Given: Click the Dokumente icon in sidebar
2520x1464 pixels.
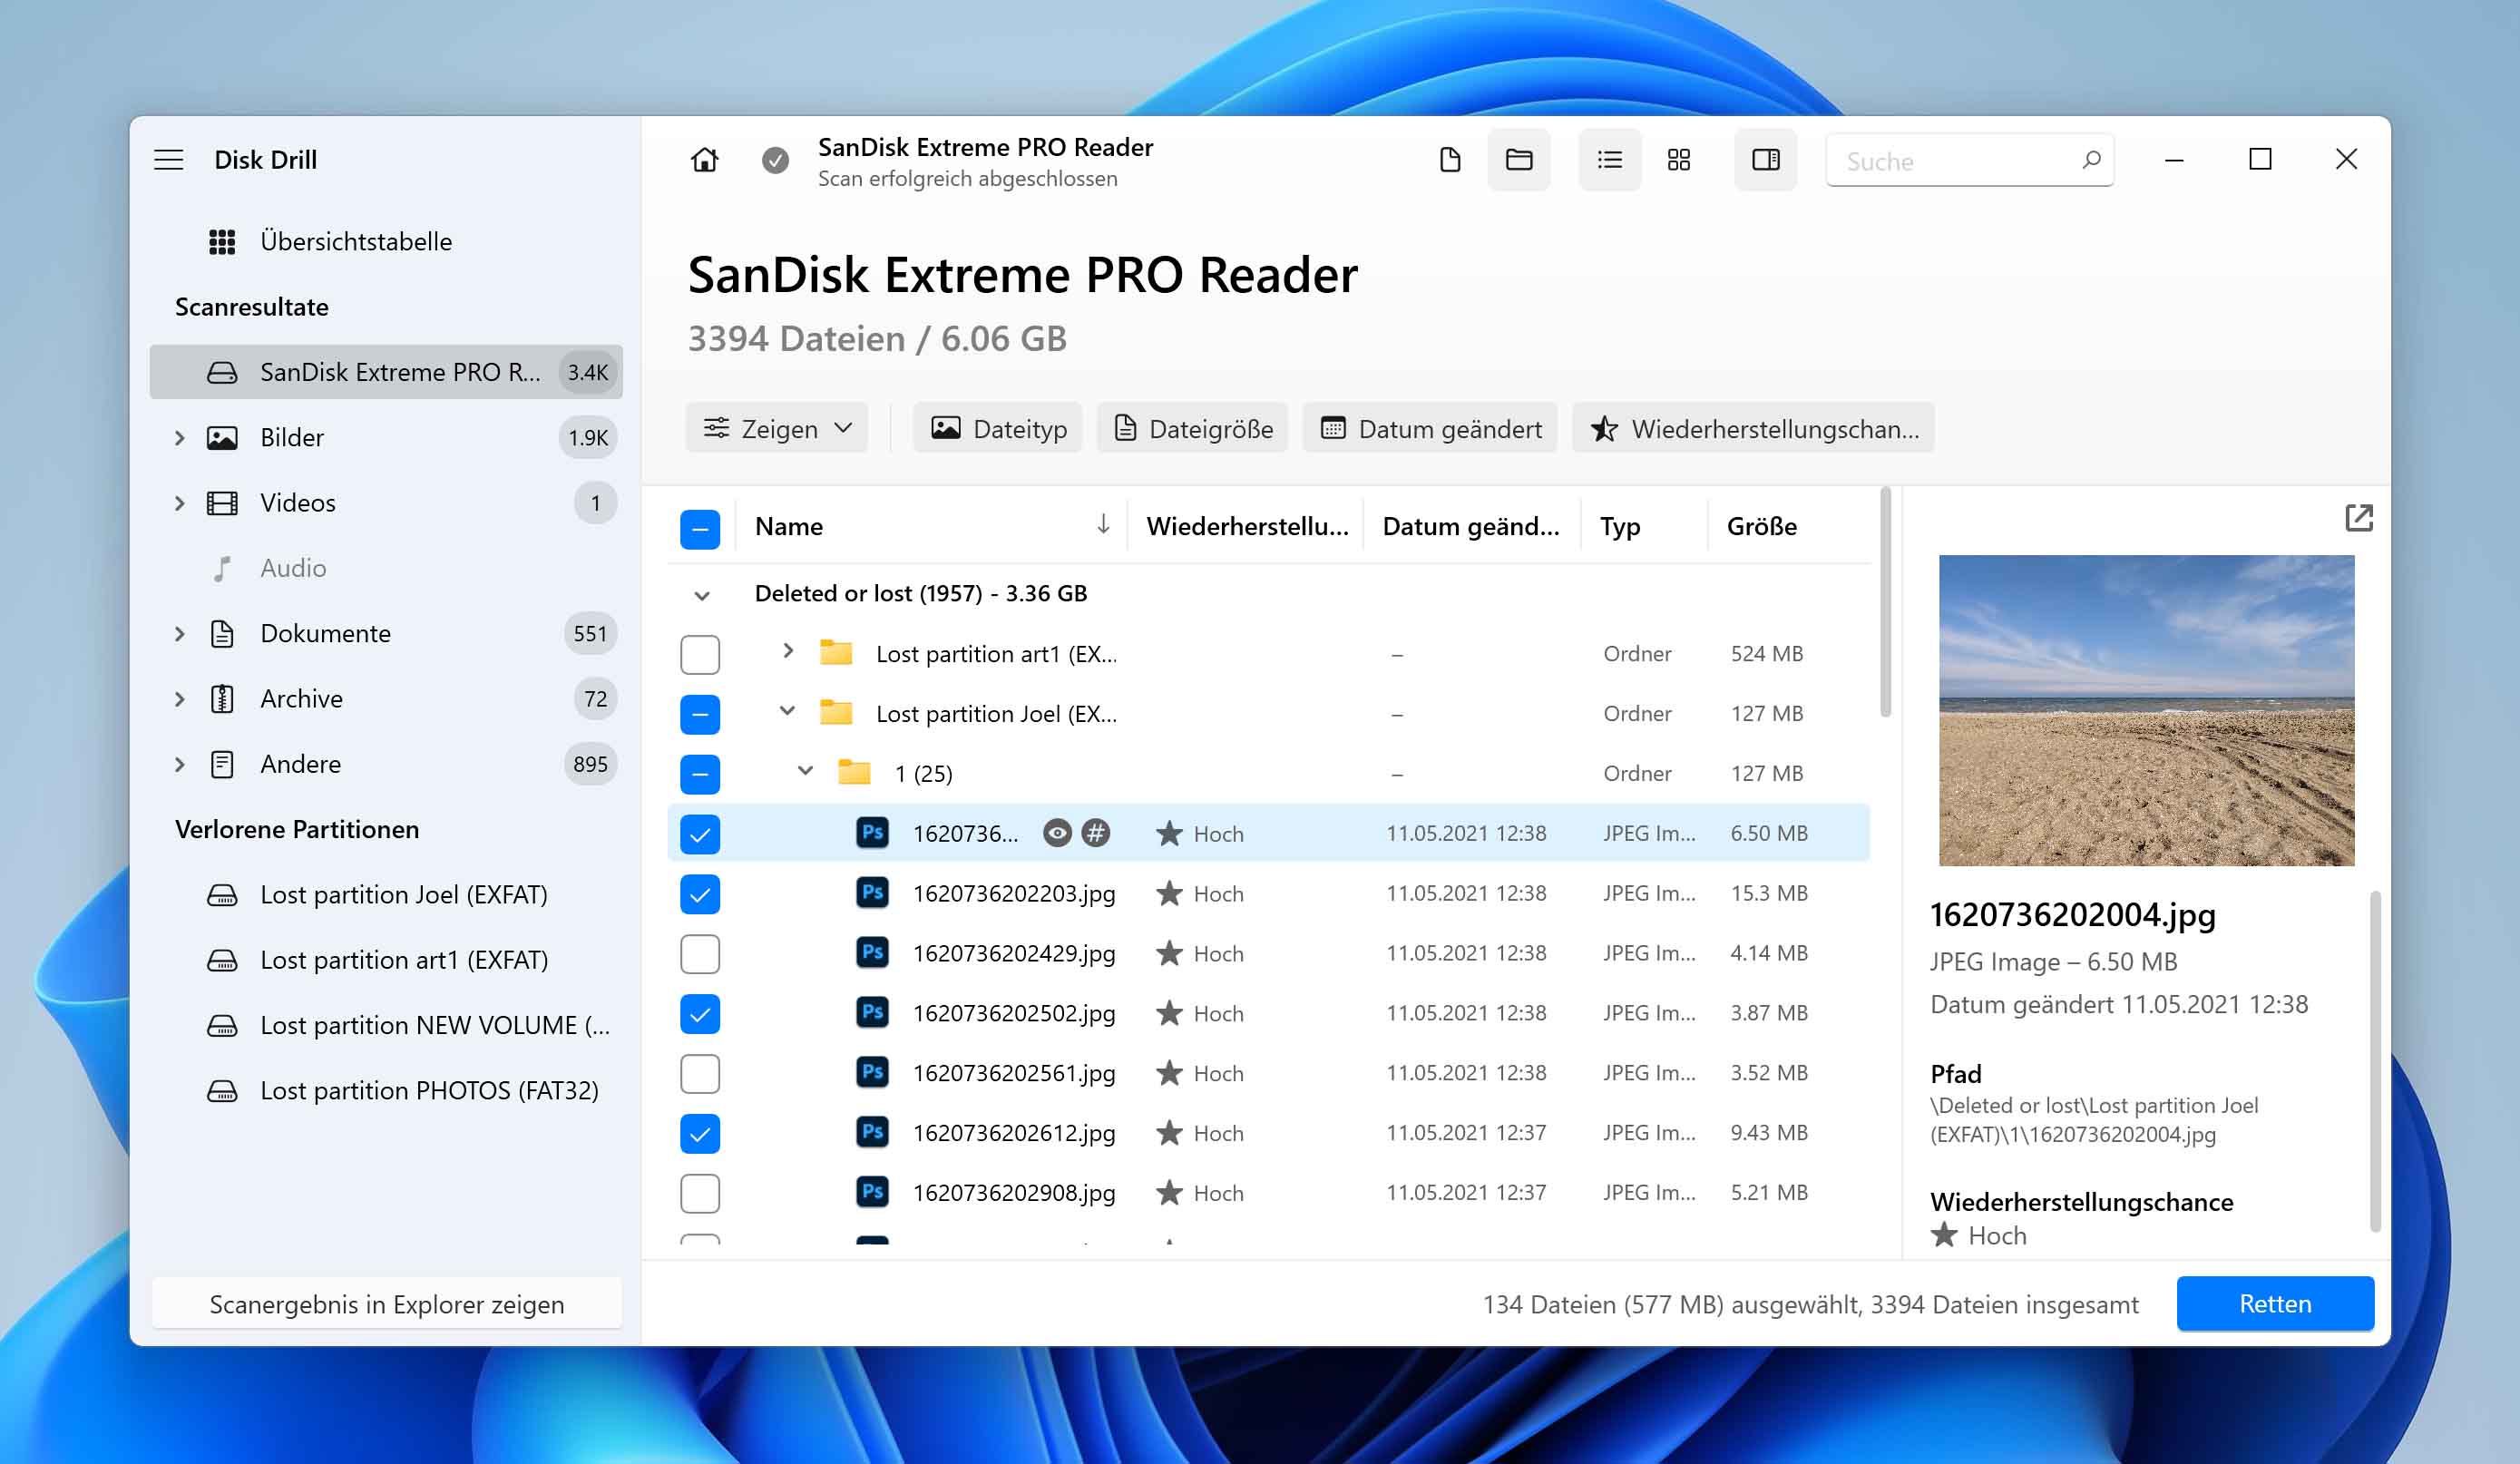Looking at the screenshot, I should click(x=222, y=634).
